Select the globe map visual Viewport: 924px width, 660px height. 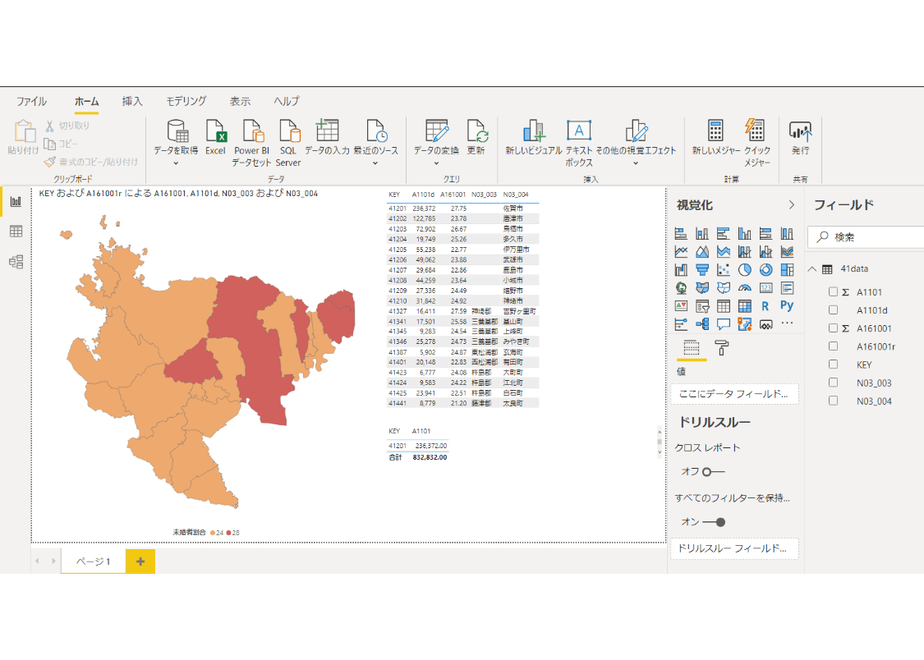(x=681, y=288)
